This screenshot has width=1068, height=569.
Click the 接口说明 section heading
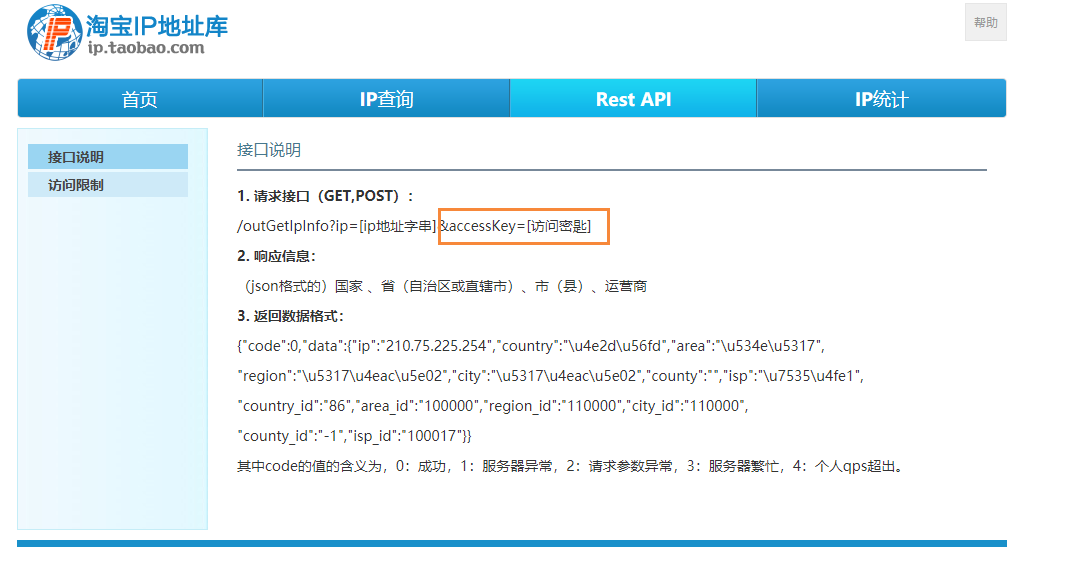pyautogui.click(x=269, y=150)
